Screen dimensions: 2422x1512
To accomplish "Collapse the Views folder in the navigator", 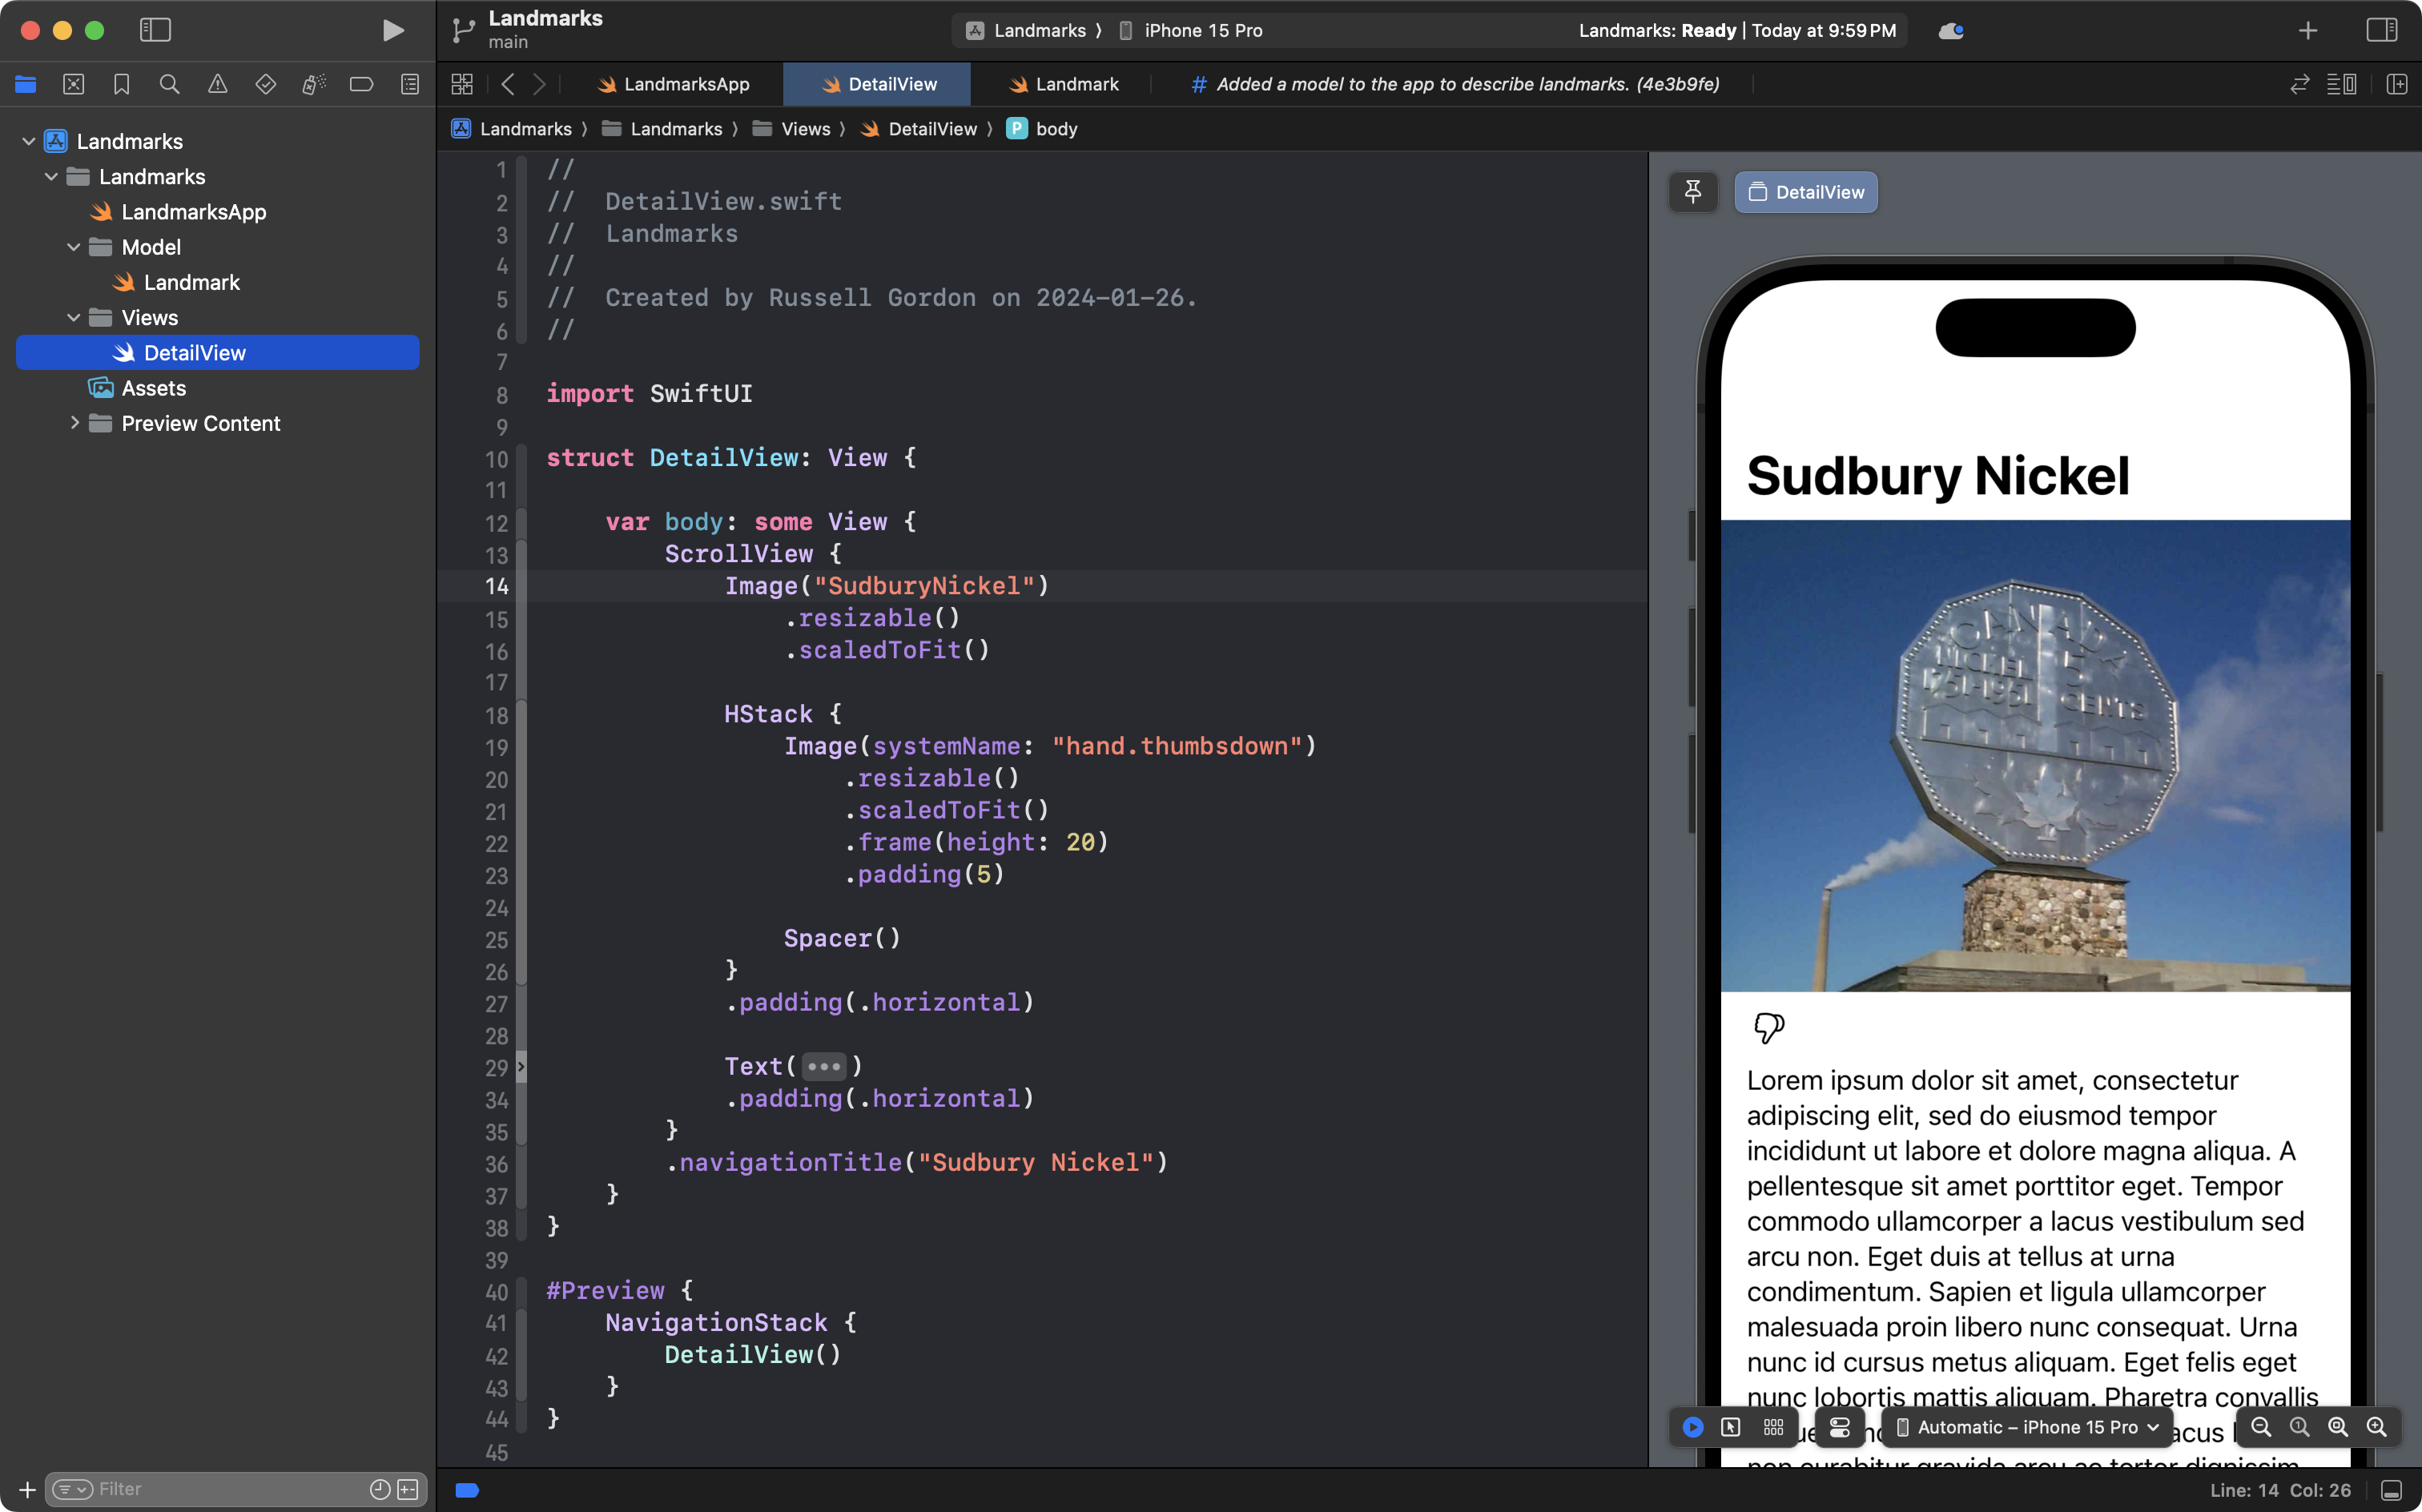I will [73, 317].
